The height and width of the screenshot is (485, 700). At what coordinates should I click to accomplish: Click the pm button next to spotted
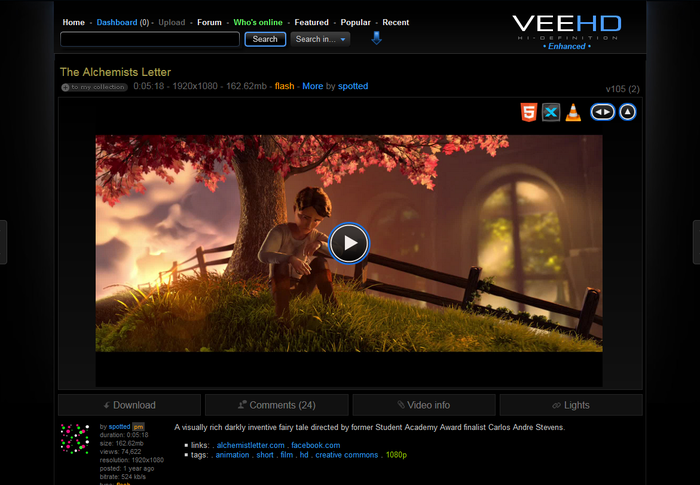pos(138,427)
